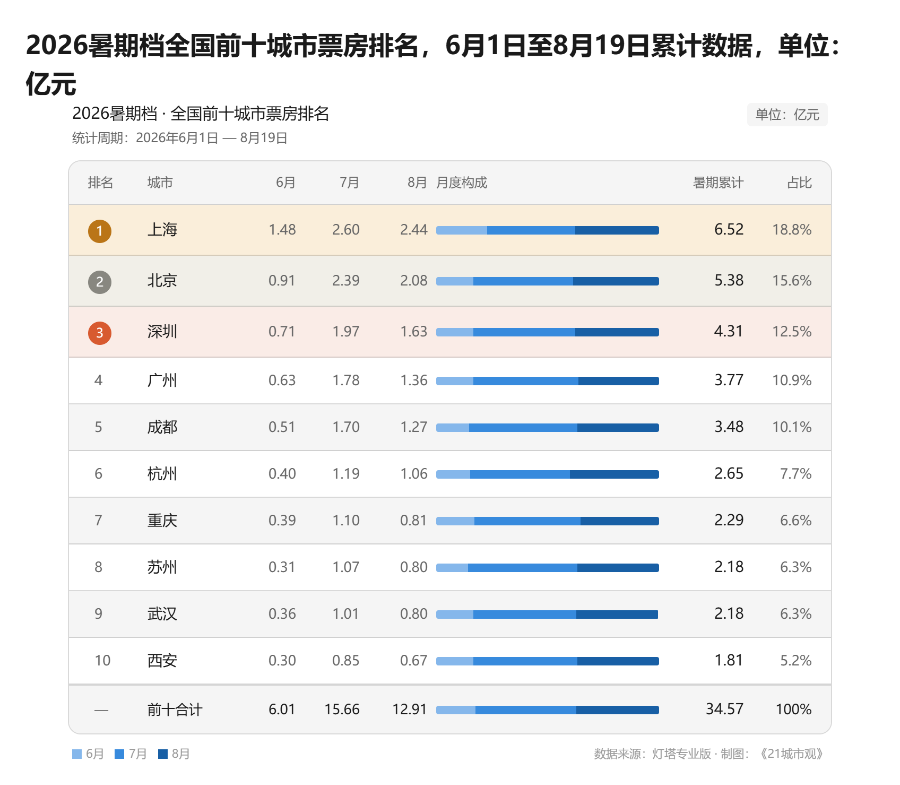Click the 占比 column header

pos(799,183)
